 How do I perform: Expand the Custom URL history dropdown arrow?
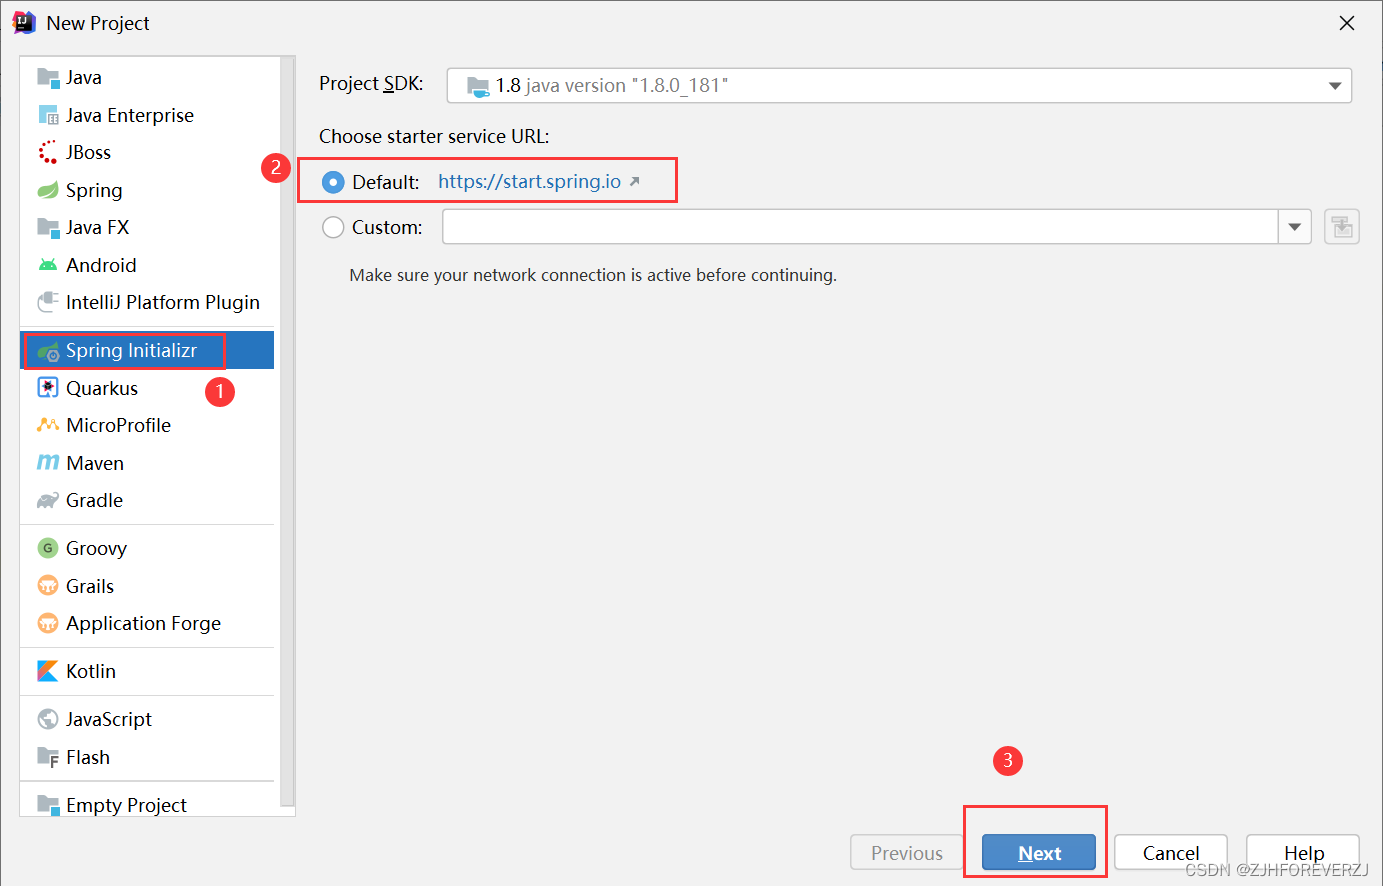click(x=1294, y=227)
